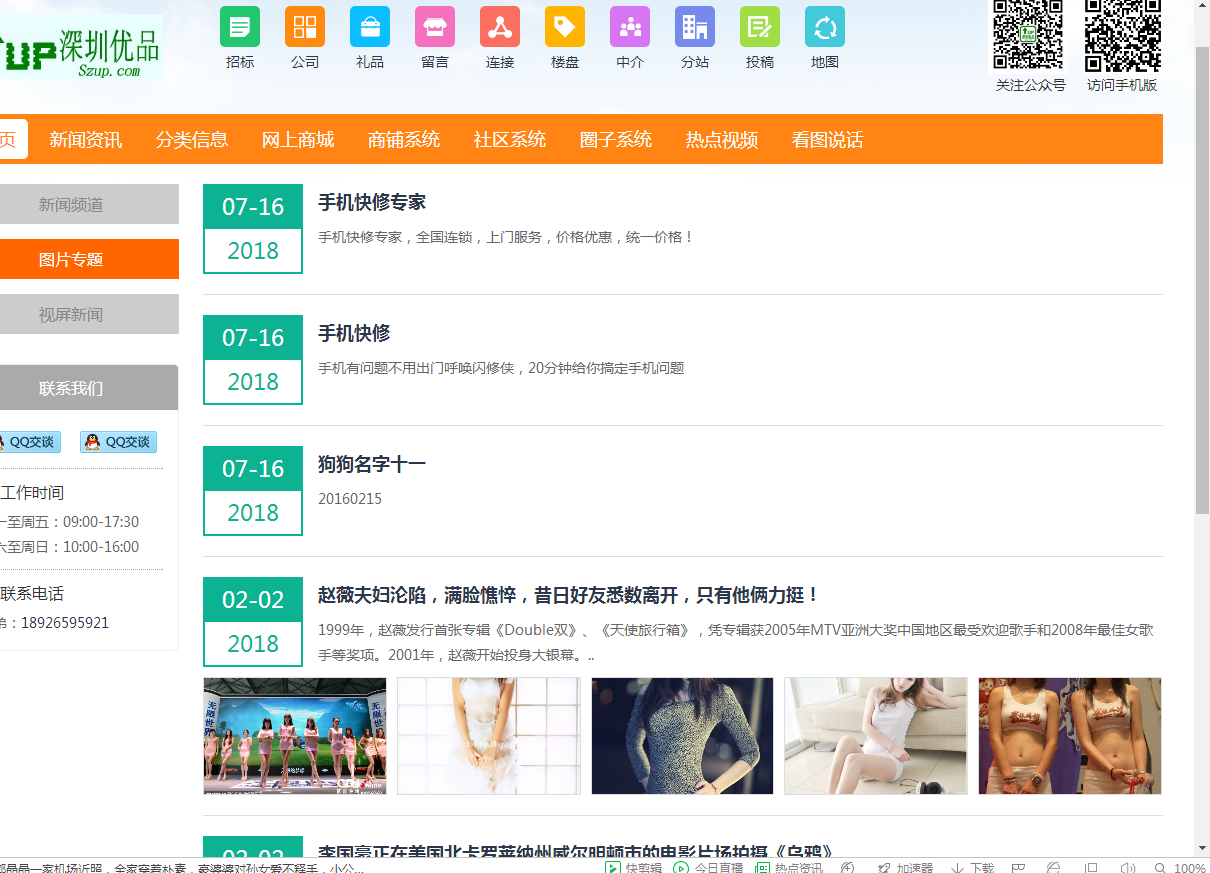Image resolution: width=1210 pixels, height=873 pixels.
Task: Click the vertical page scrollbar
Action: (1202, 300)
